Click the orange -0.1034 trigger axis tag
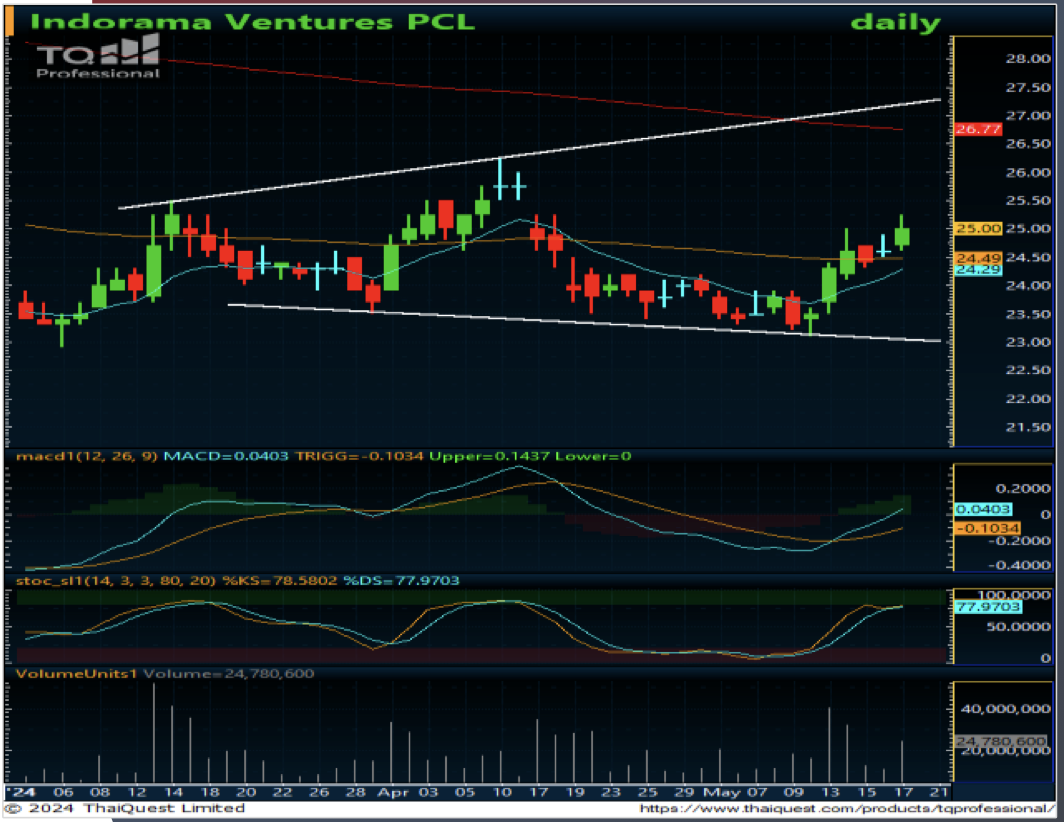This screenshot has width=1064, height=822. coord(988,528)
